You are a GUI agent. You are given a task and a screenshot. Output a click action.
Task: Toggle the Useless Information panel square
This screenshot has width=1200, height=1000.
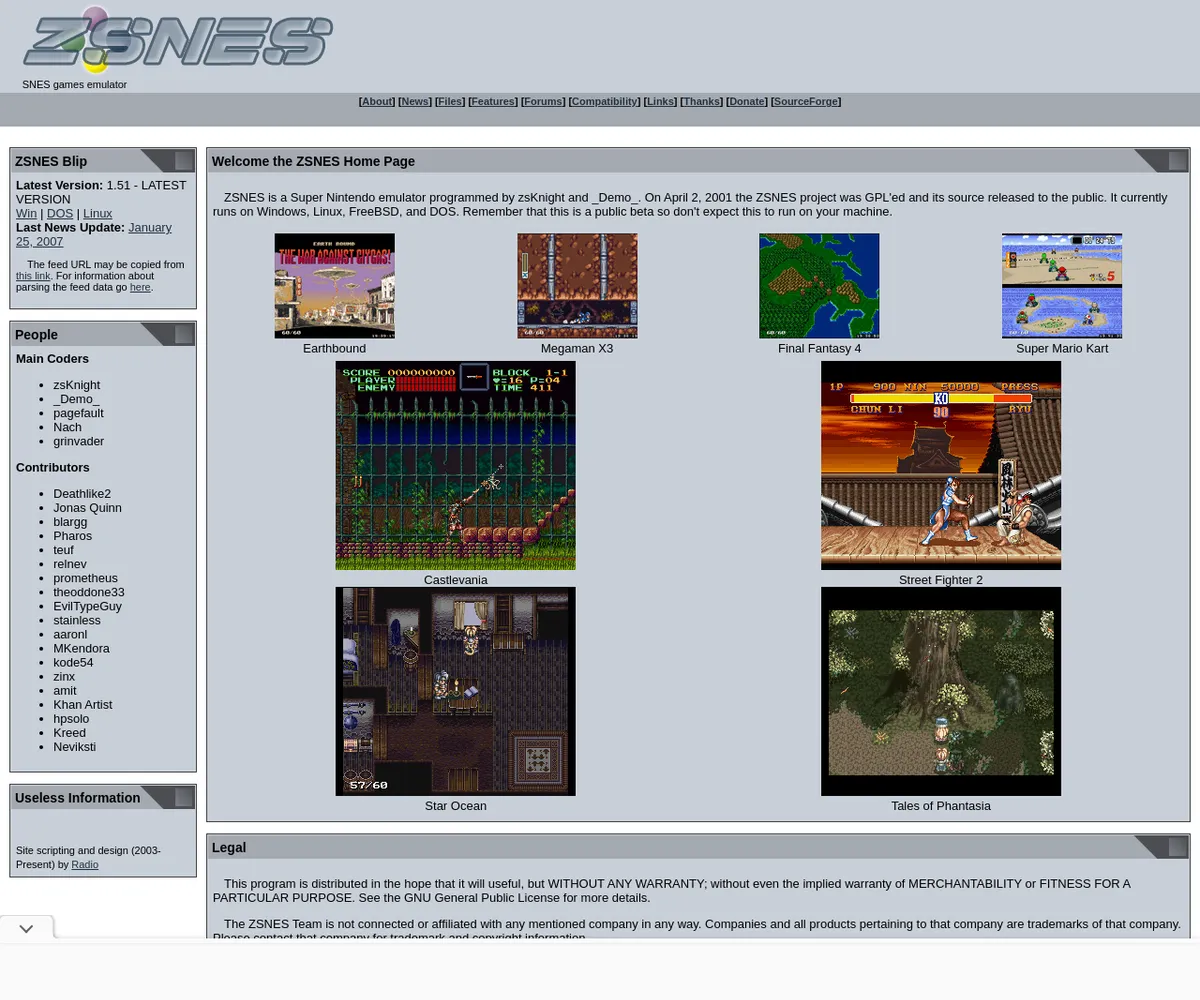(x=184, y=797)
